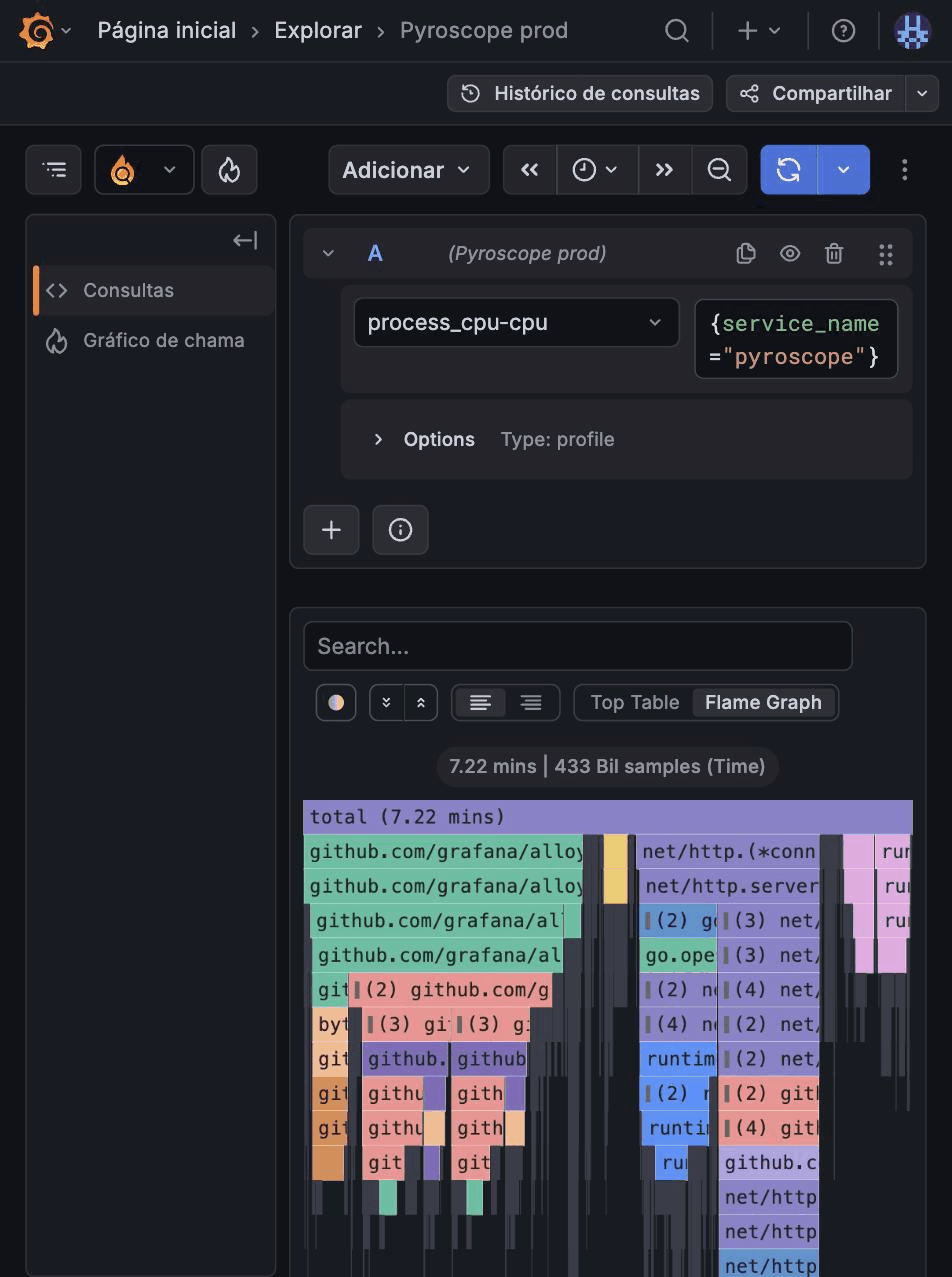The image size is (952, 1277).
Task: Open the dropdown beside Grafana logo
Action: point(66,31)
